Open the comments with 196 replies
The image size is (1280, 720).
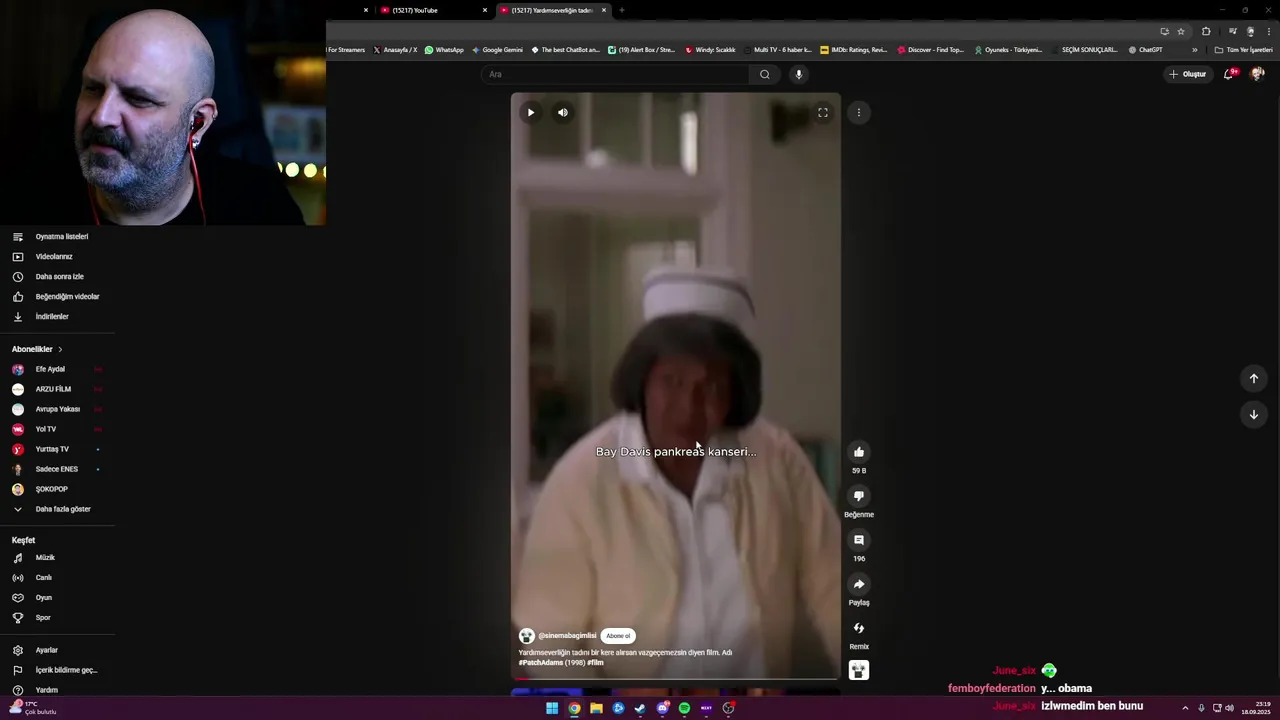click(859, 540)
